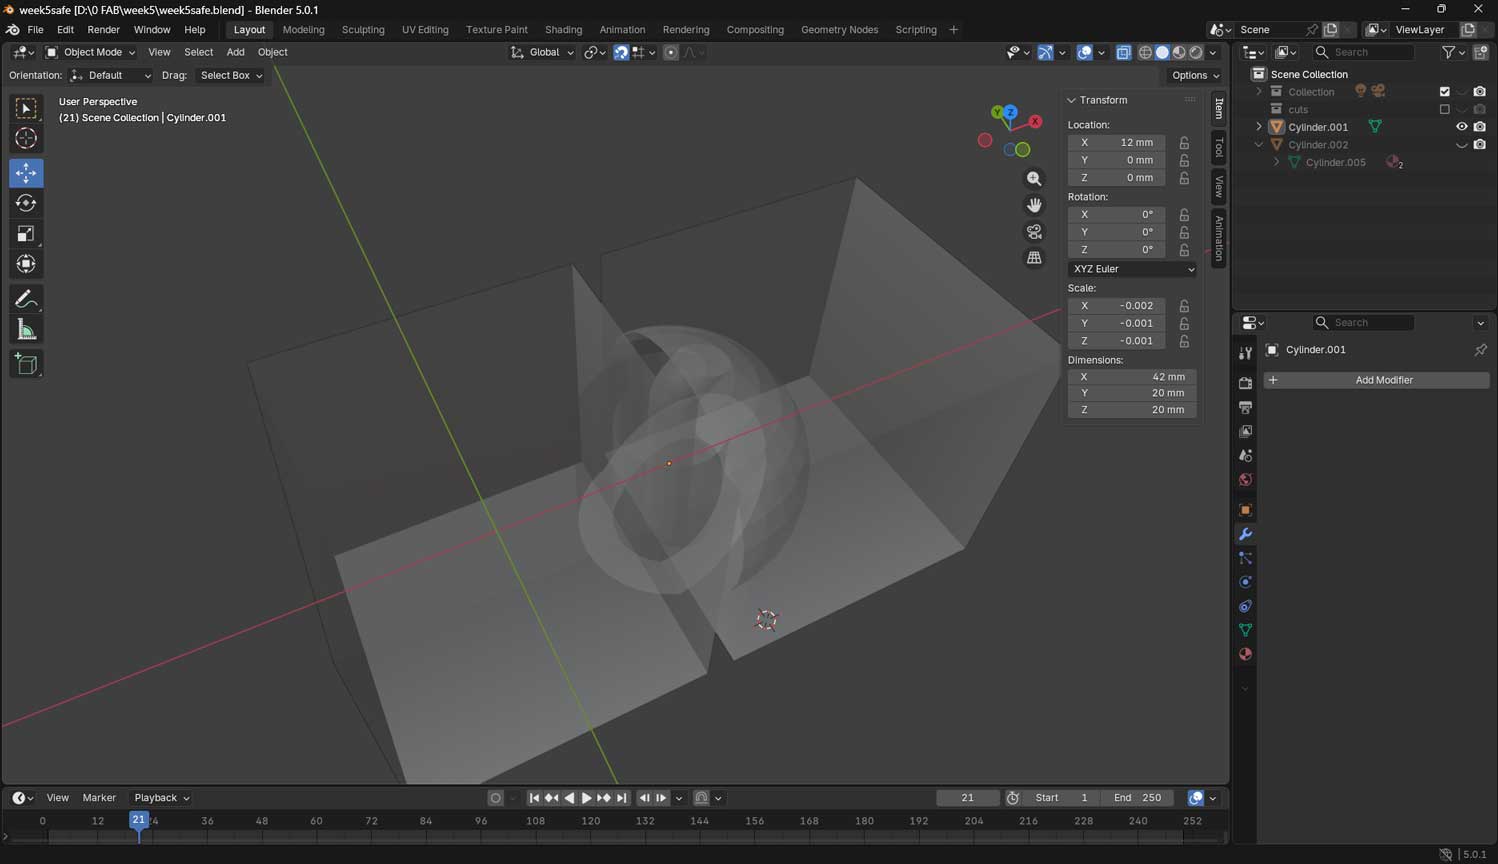
Task: Open the Physics properties tab
Action: pyautogui.click(x=1245, y=582)
